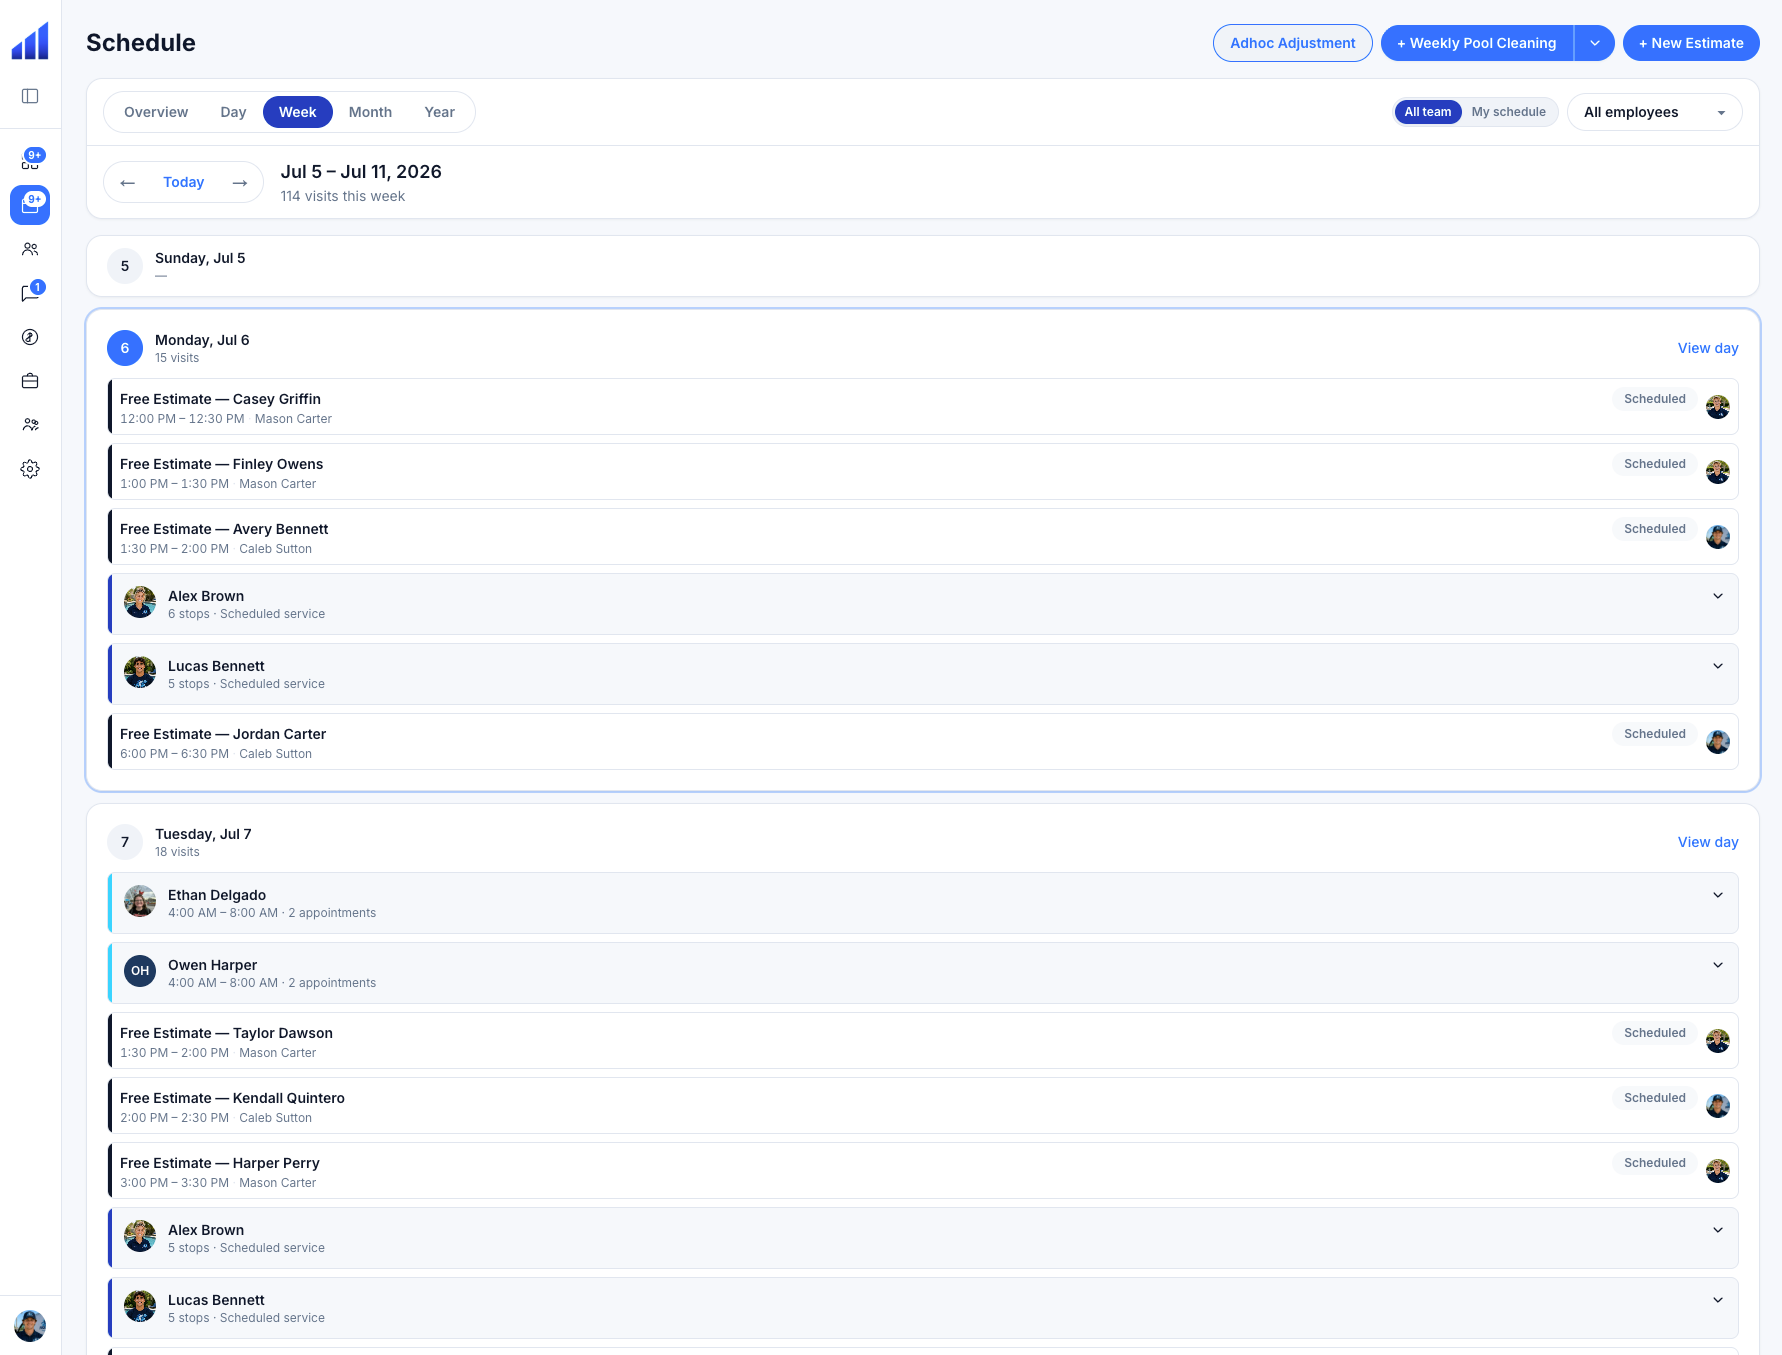Image resolution: width=1782 pixels, height=1355 pixels.
Task: Expand Alex Brown's 6 stops on Monday
Action: tap(1718, 596)
